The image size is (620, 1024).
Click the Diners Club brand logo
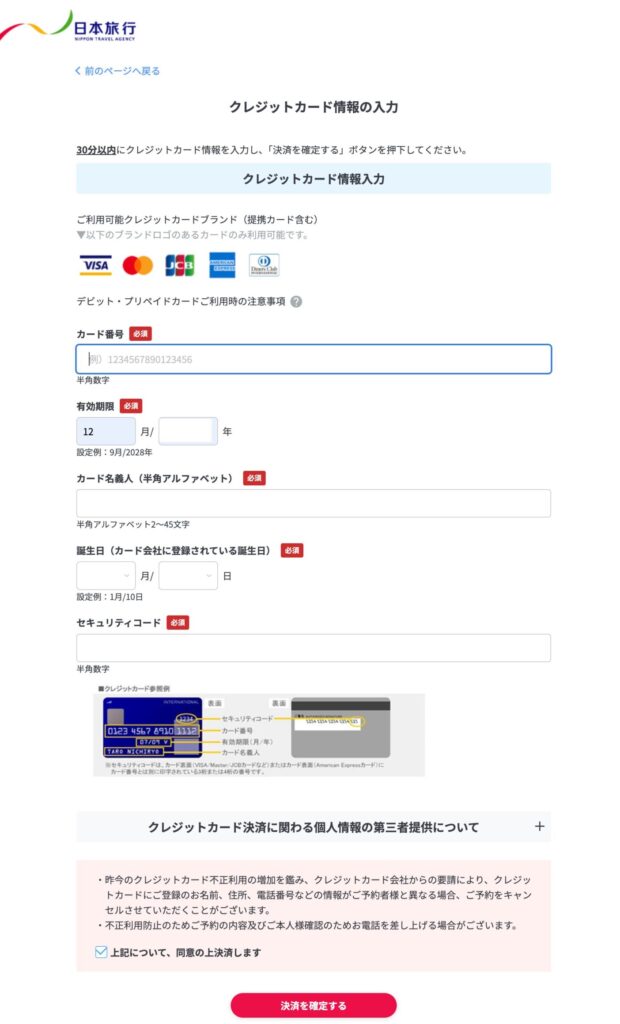[x=264, y=265]
